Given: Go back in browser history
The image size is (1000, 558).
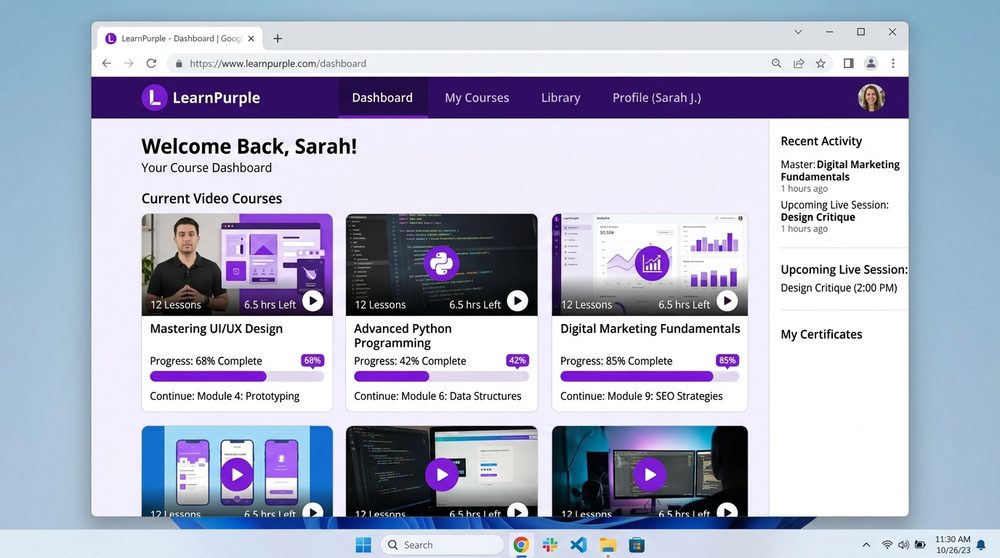Looking at the screenshot, I should pos(107,63).
